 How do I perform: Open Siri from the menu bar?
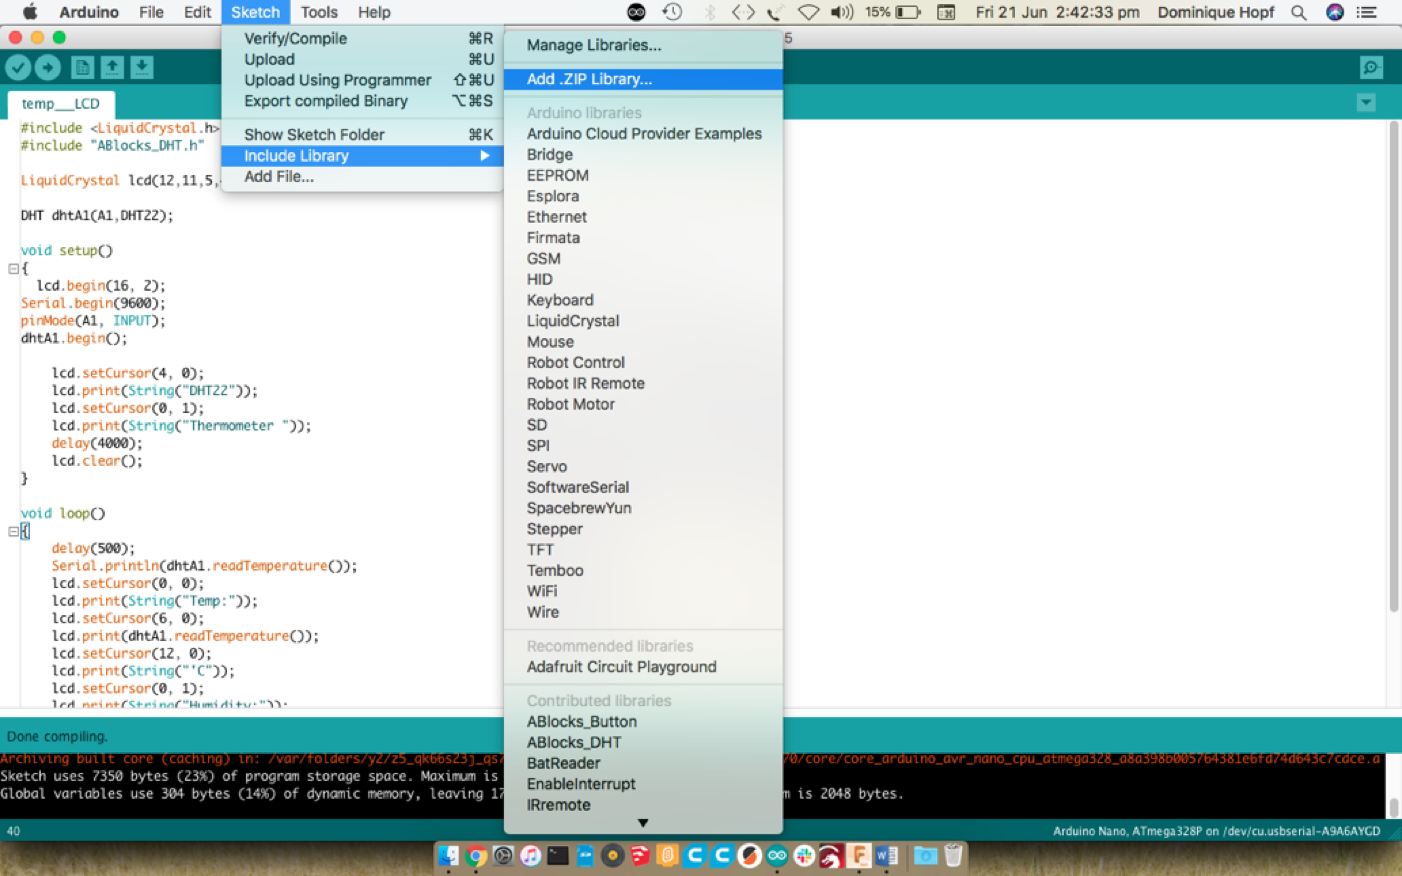click(x=1335, y=12)
